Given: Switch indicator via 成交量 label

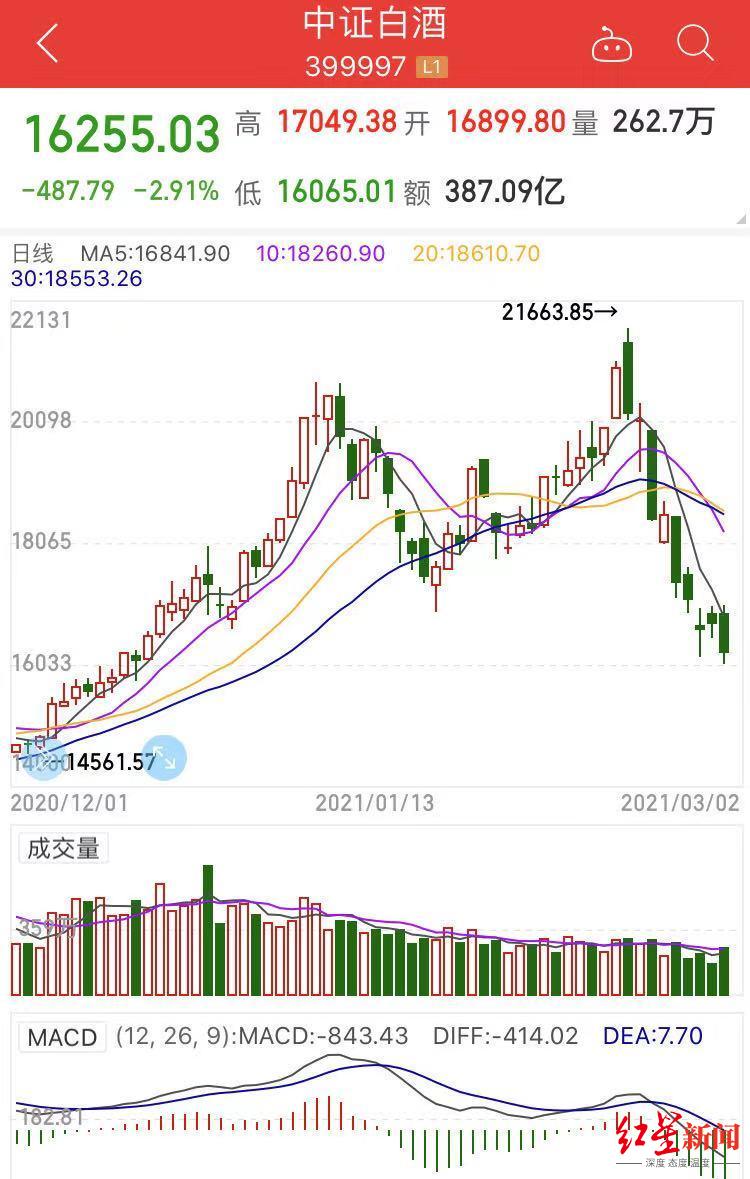Looking at the screenshot, I should coord(63,849).
